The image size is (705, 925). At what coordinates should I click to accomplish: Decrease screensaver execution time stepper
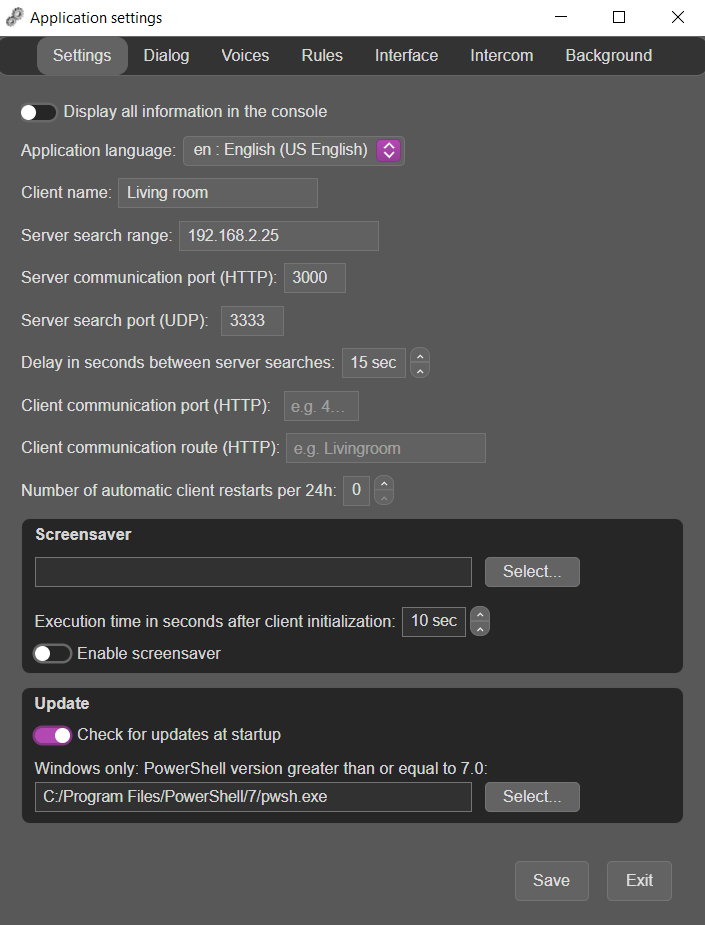[x=480, y=629]
